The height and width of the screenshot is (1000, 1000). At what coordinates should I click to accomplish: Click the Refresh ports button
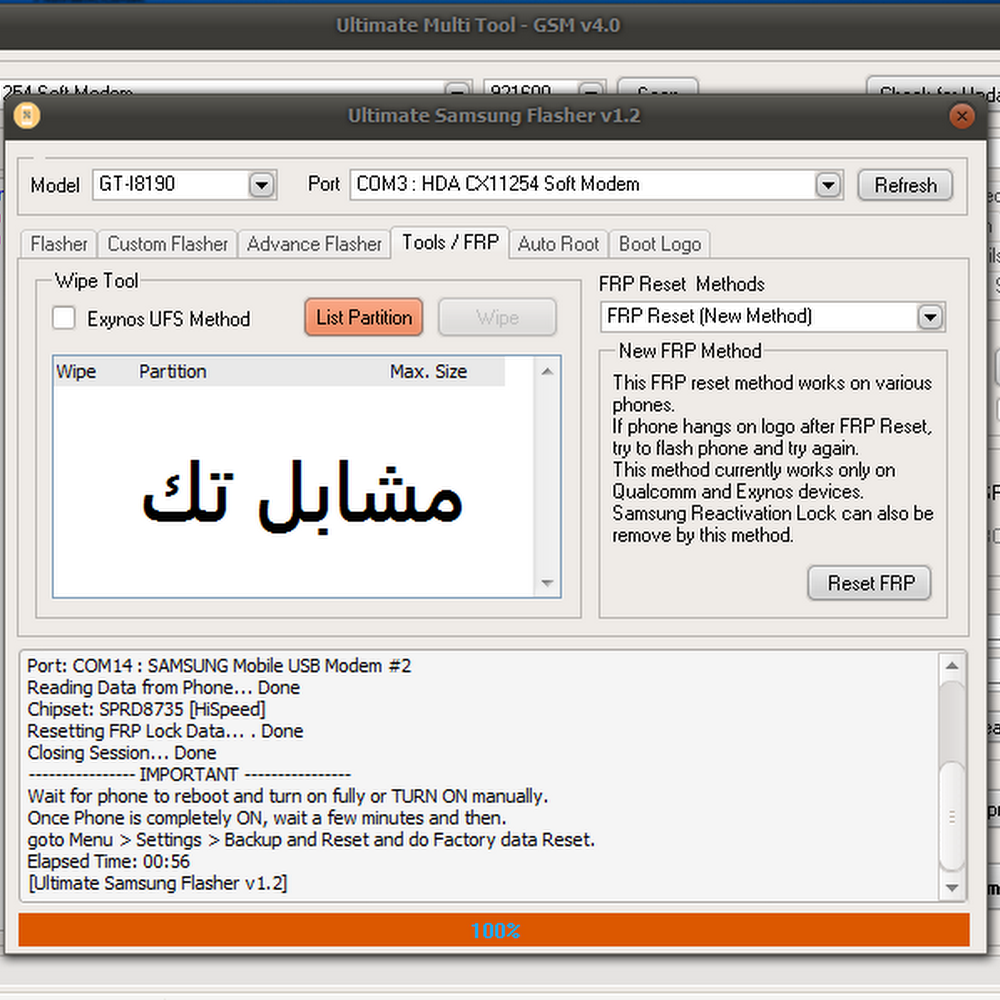(905, 185)
